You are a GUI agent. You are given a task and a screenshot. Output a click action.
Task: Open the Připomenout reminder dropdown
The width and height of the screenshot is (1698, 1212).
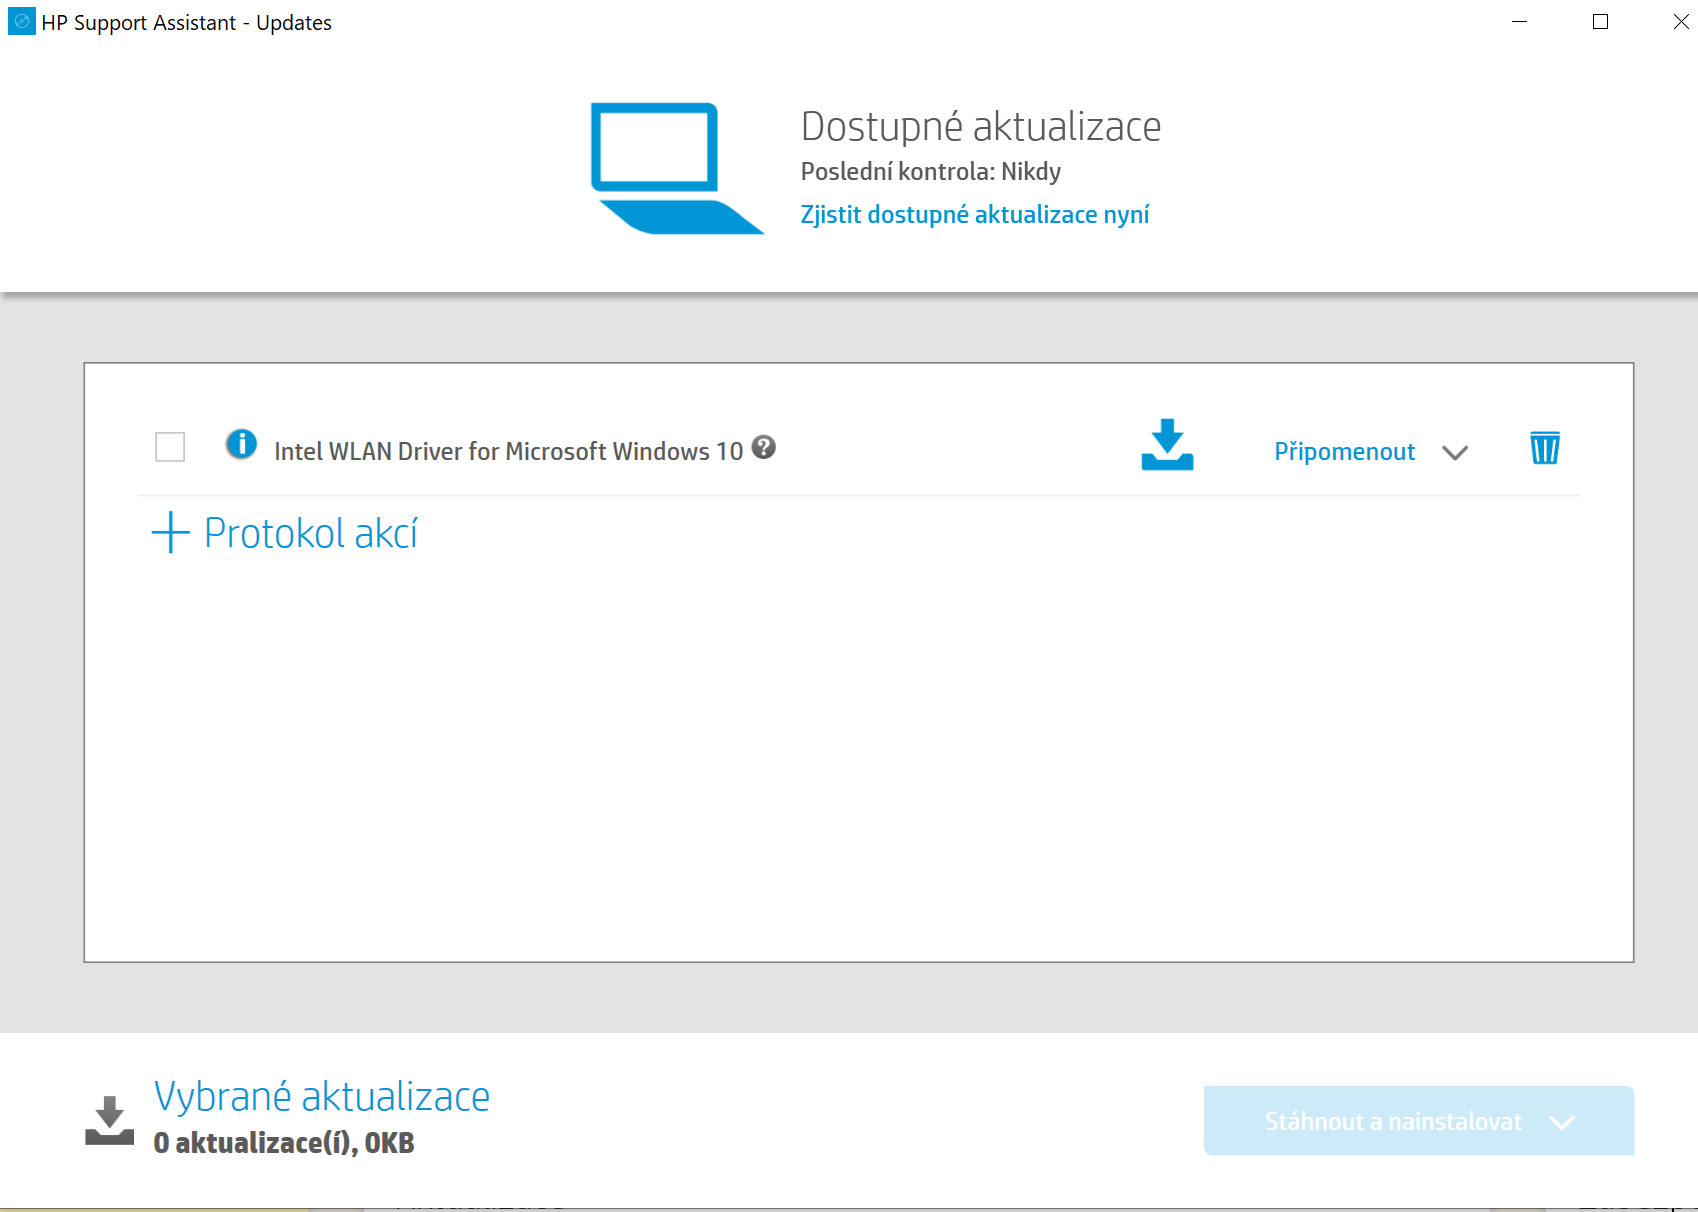click(1455, 452)
